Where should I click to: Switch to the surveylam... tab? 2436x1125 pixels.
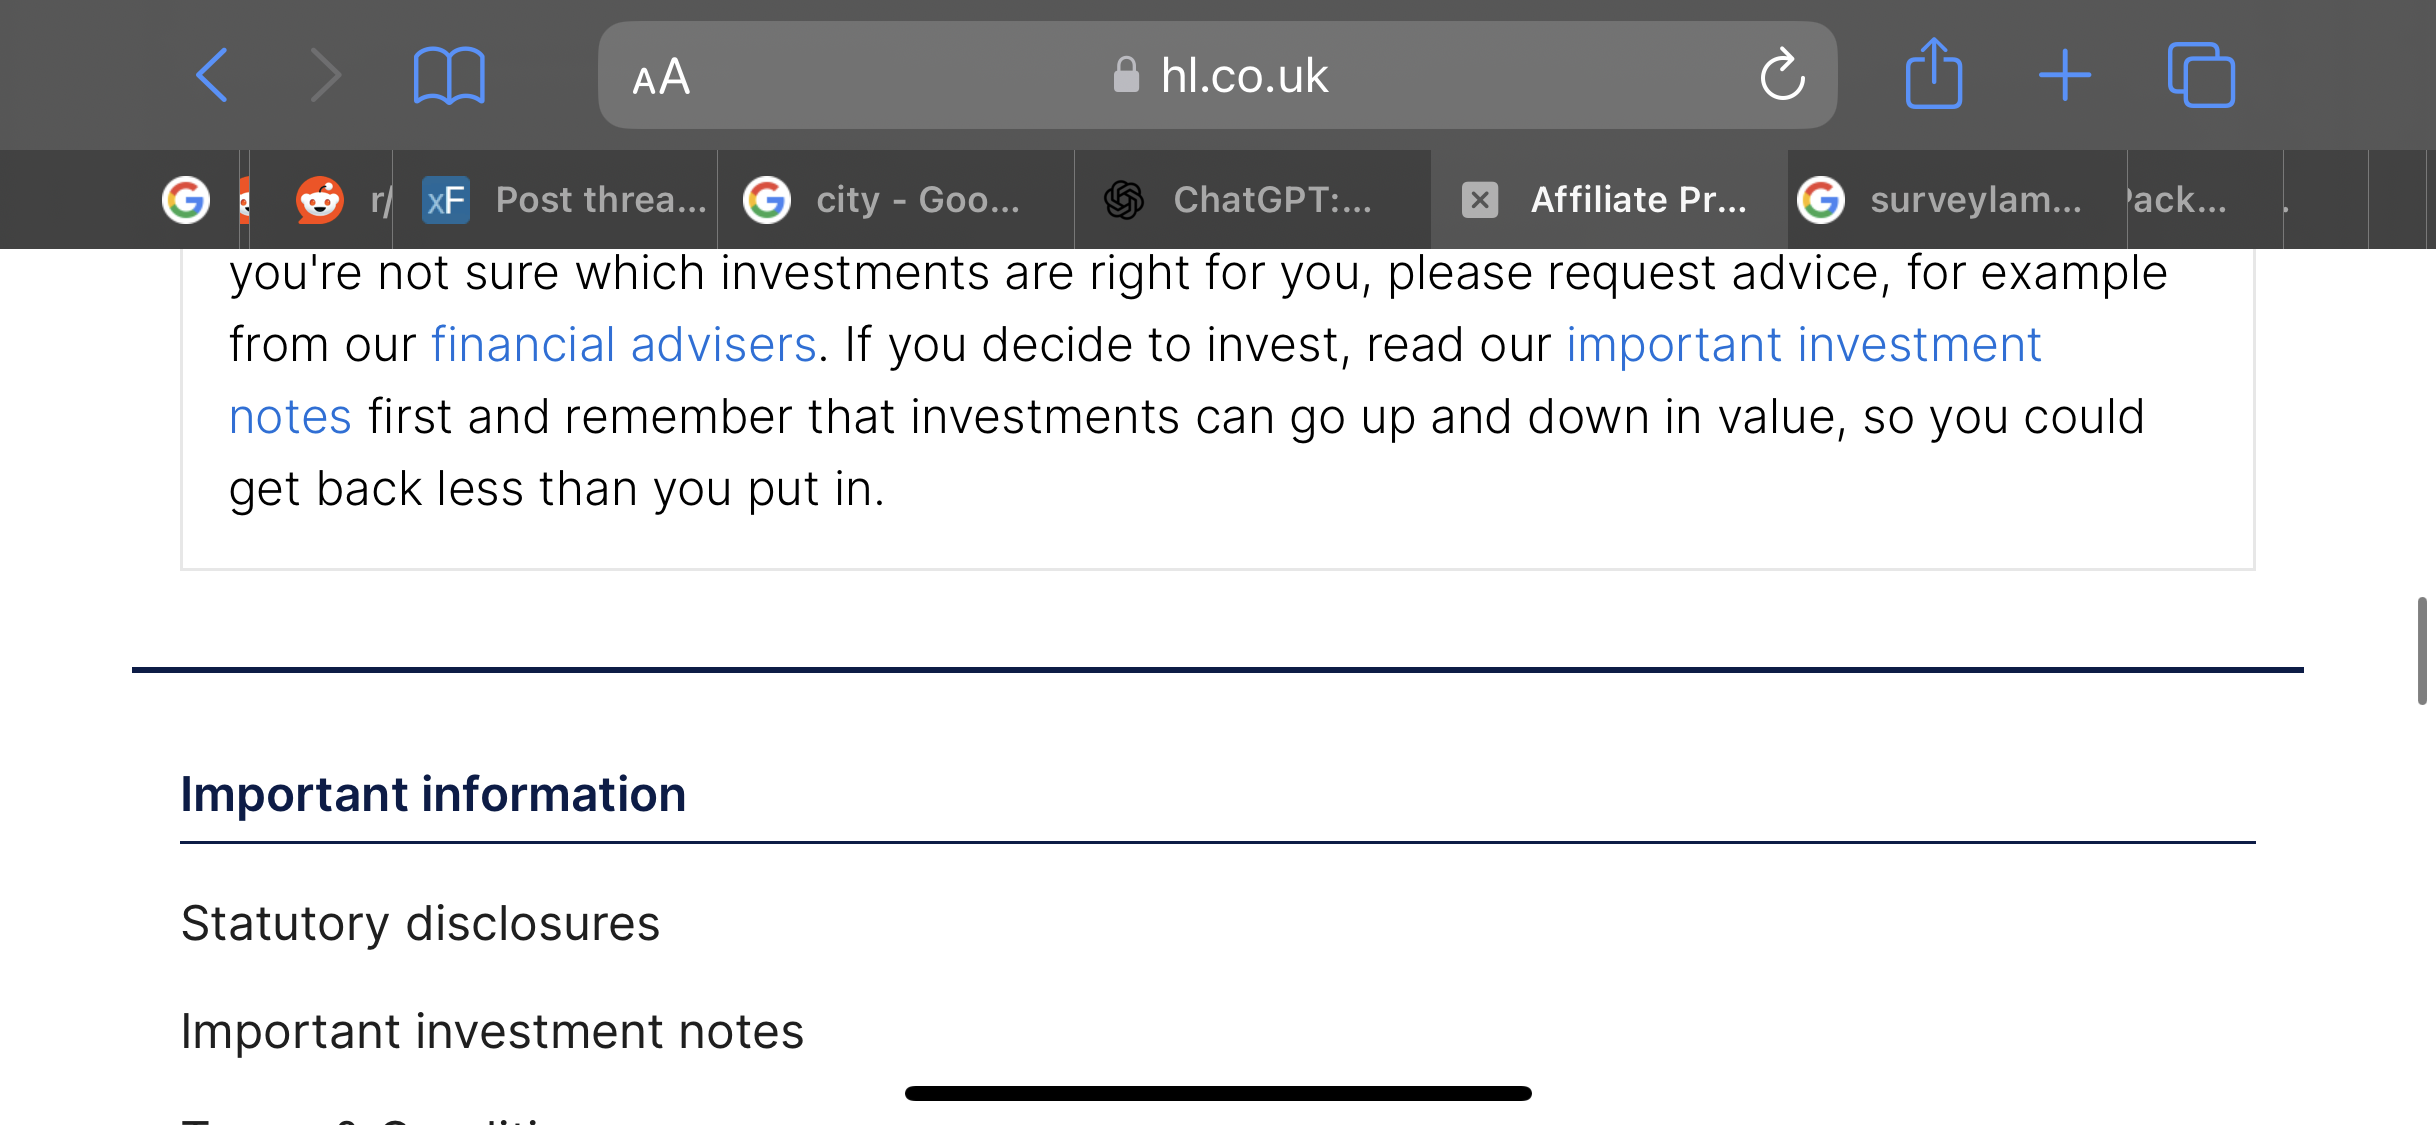pyautogui.click(x=1957, y=200)
